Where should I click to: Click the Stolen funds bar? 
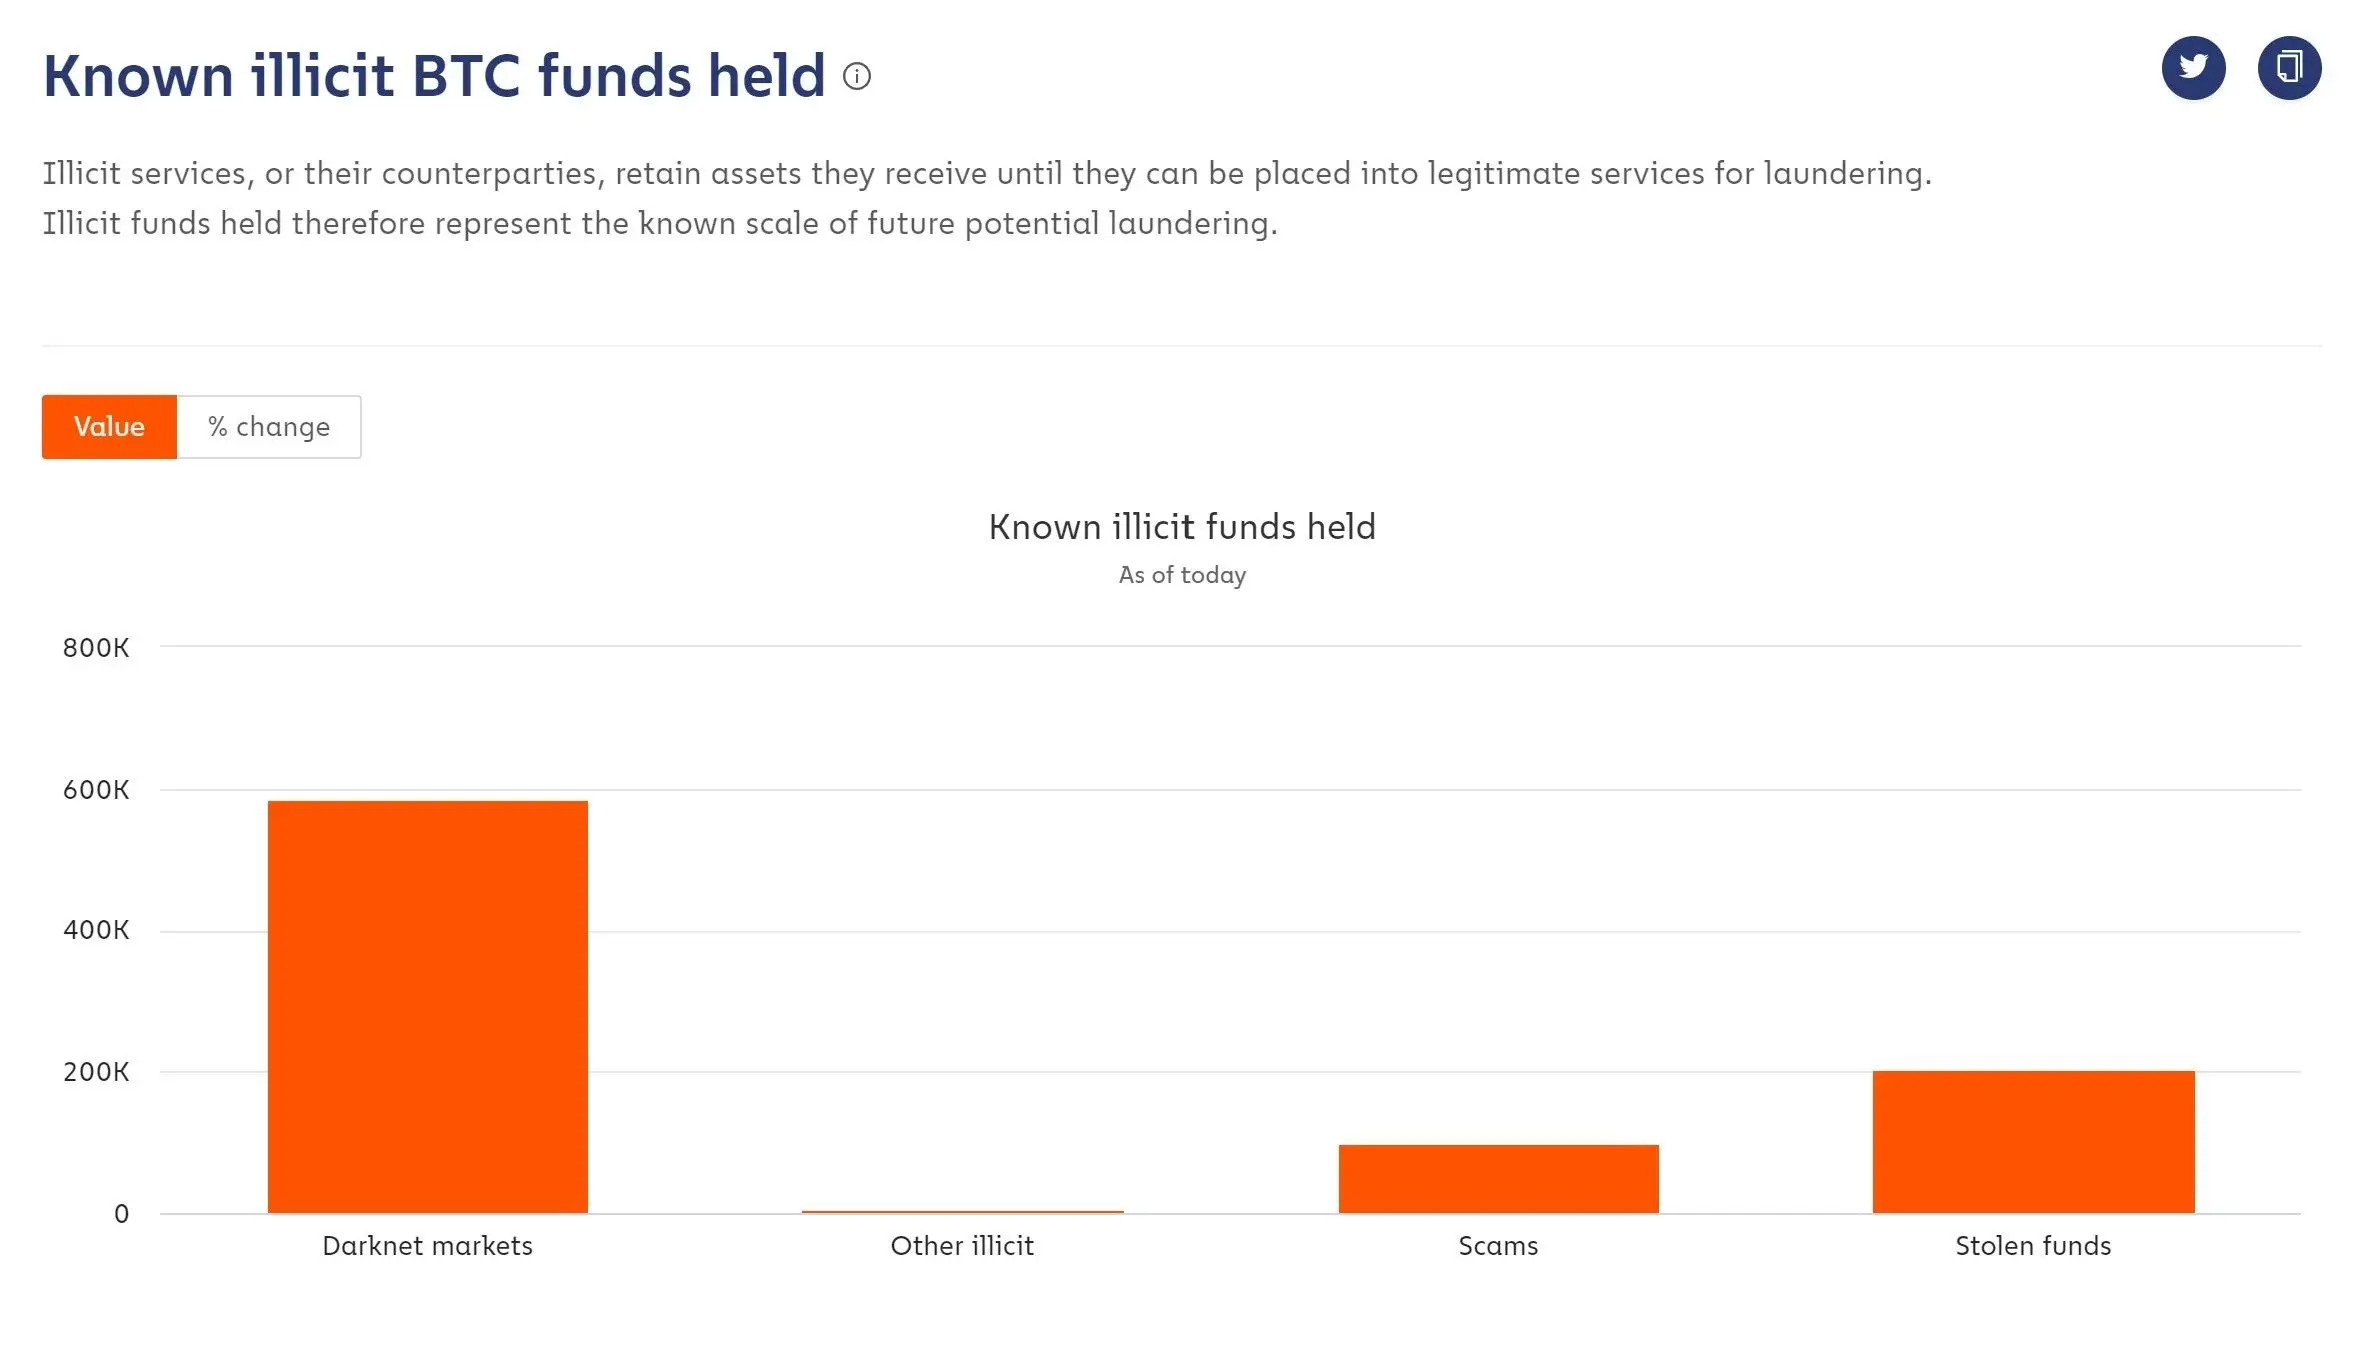pos(2033,1142)
